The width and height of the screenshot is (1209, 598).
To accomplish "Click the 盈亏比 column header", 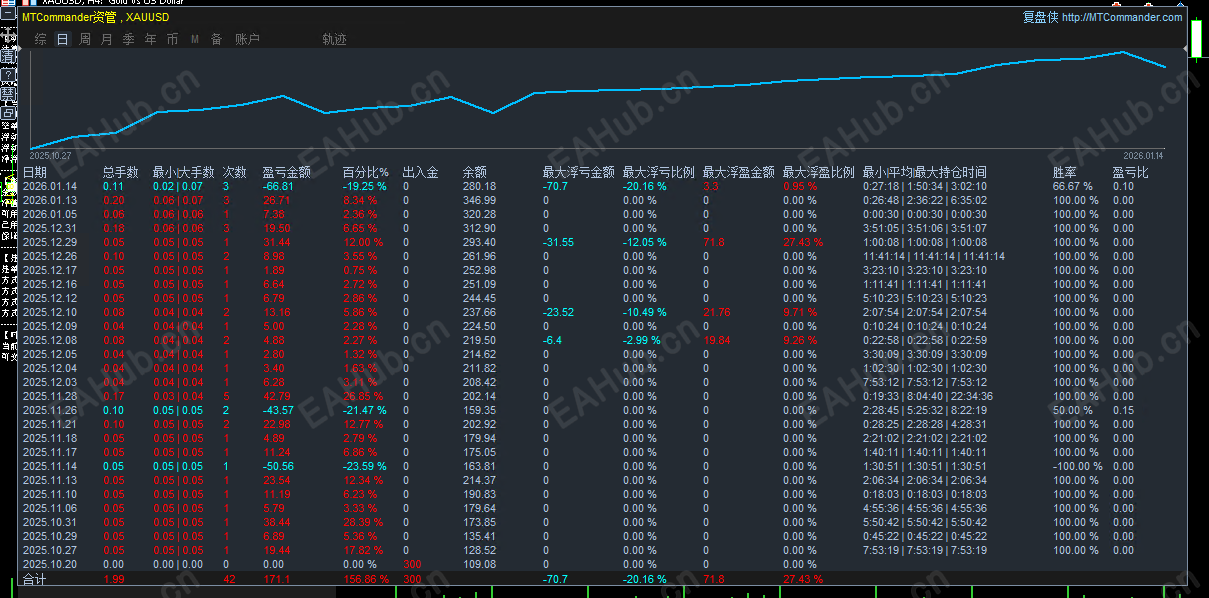I will coord(1131,172).
